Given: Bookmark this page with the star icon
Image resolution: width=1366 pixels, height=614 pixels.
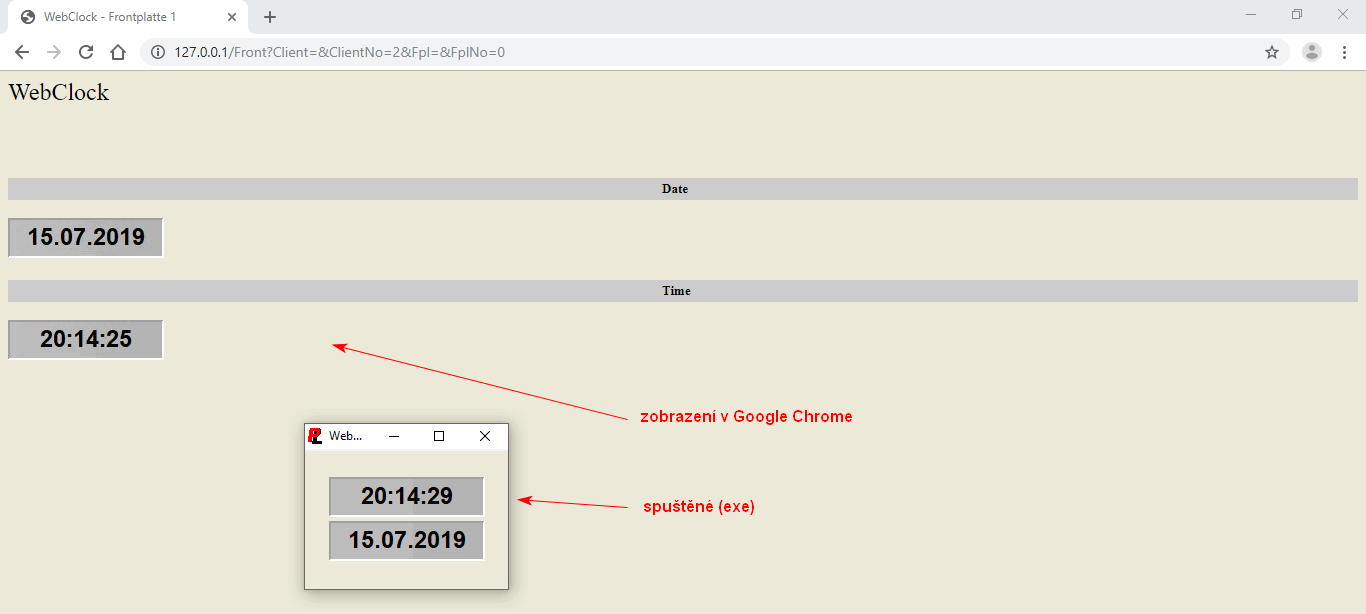Looking at the screenshot, I should 1271,52.
